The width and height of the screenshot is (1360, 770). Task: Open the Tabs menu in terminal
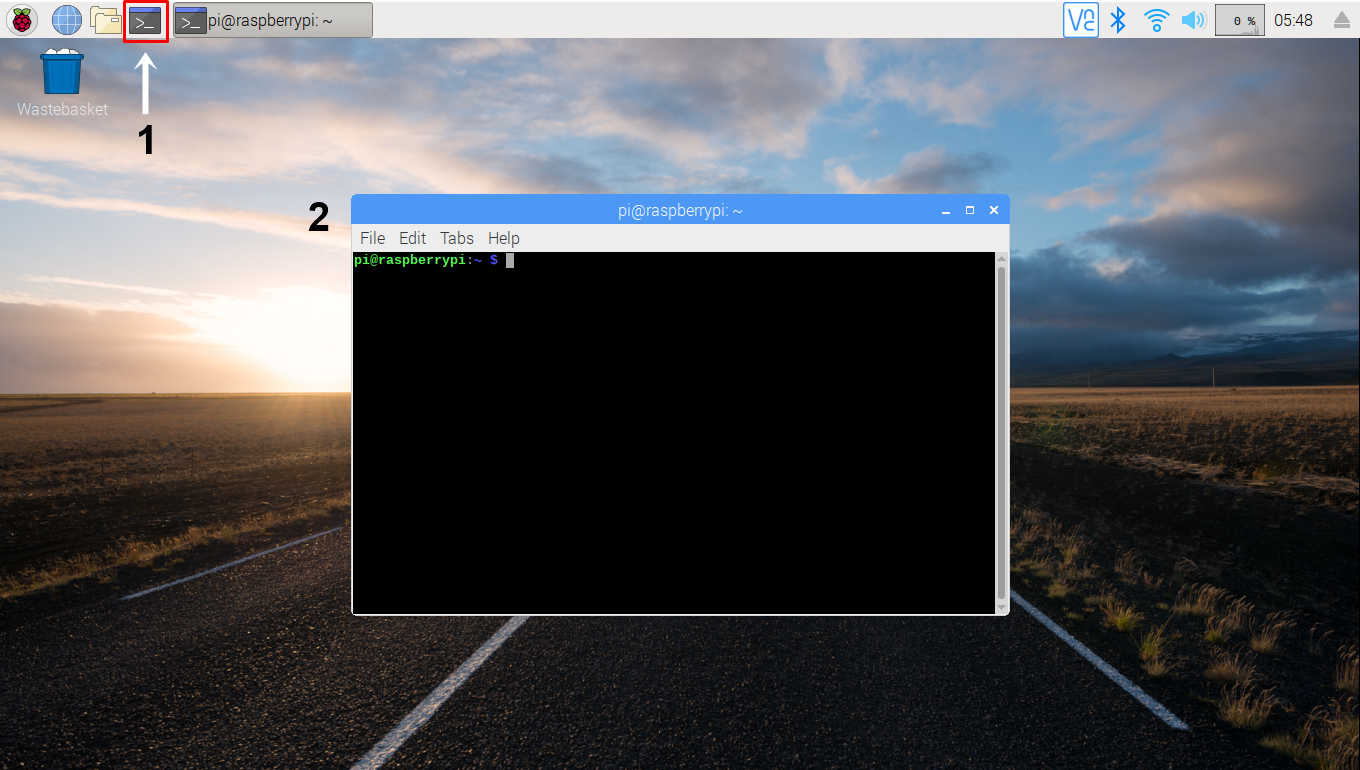pos(457,238)
